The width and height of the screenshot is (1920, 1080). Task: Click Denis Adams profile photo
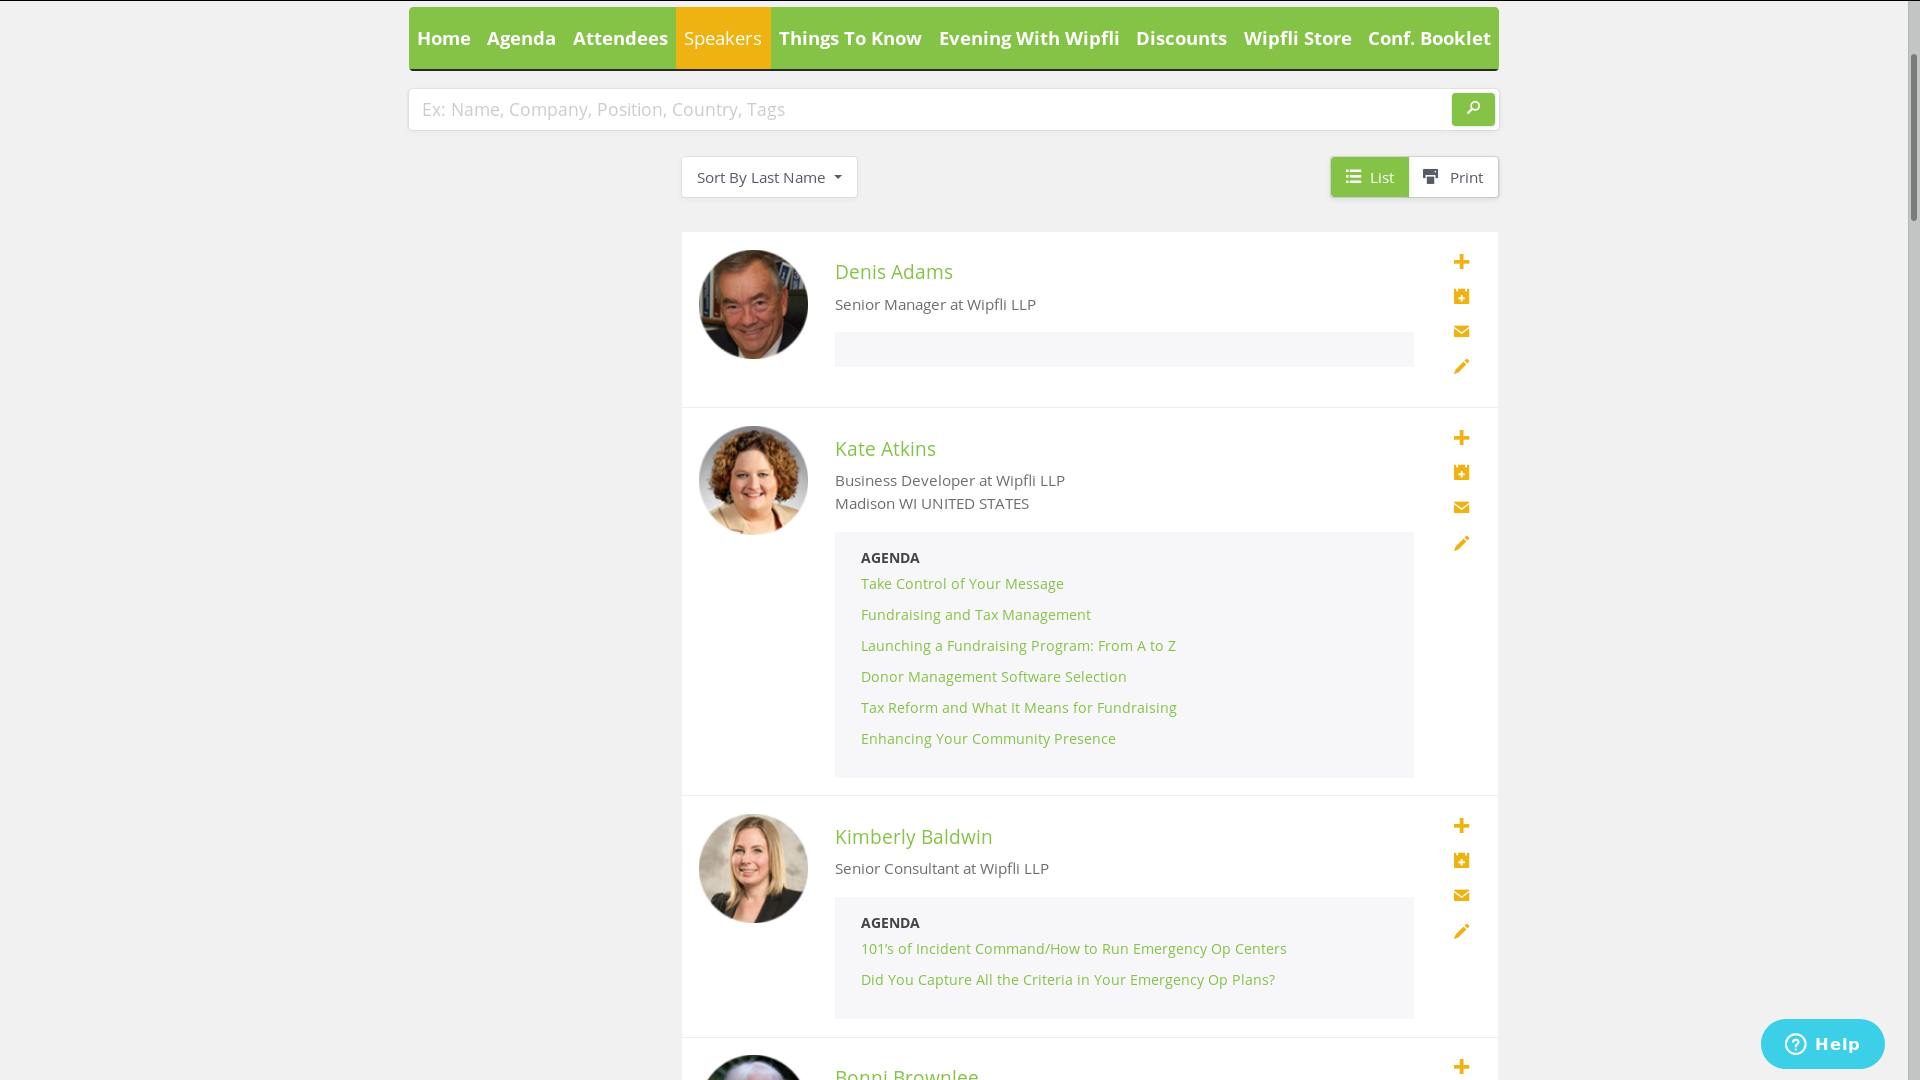click(753, 304)
